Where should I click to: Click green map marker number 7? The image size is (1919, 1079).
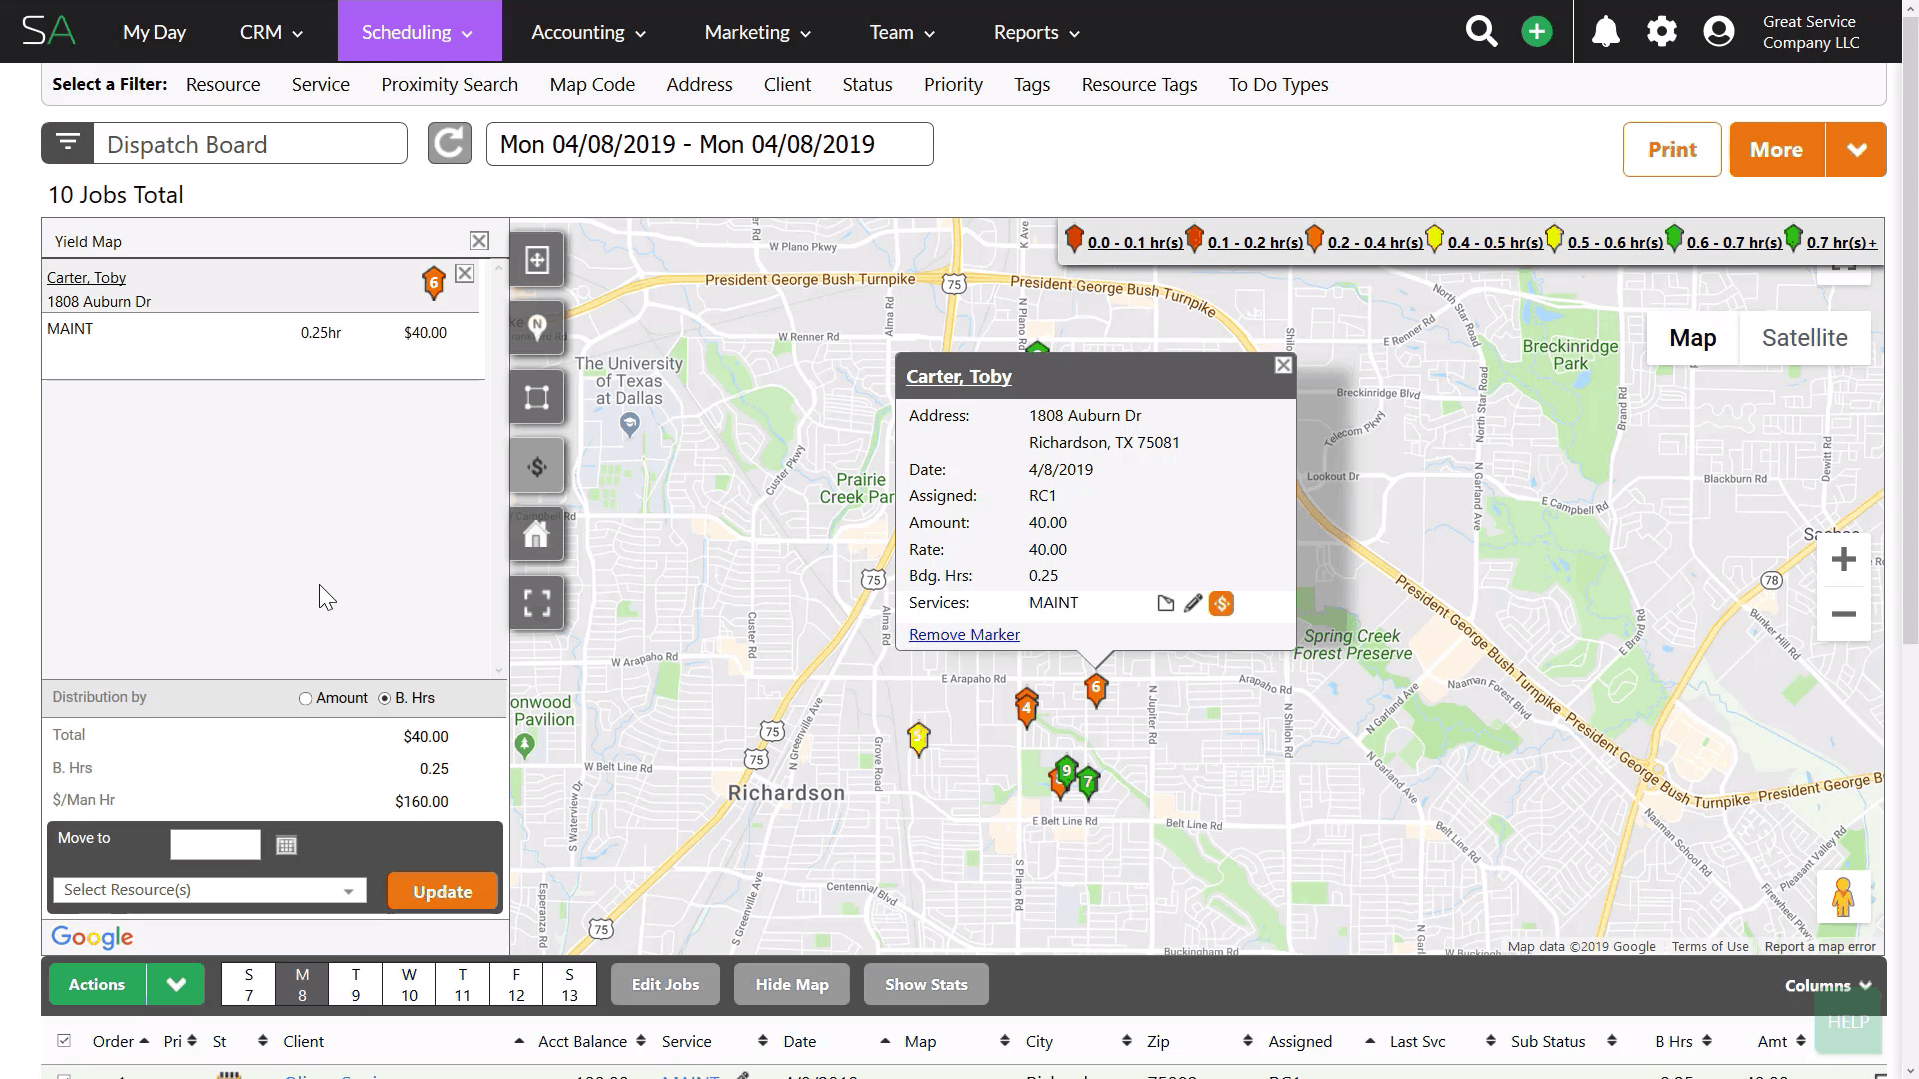(1088, 783)
